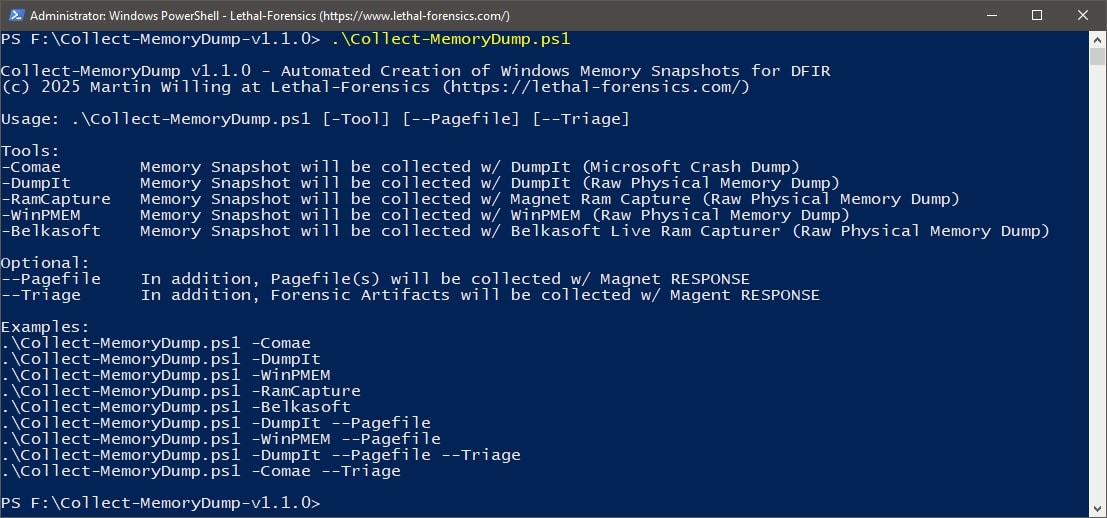This screenshot has height=518, width=1107.
Task: Click the -RamCapture tool entry
Action: [x=55, y=199]
